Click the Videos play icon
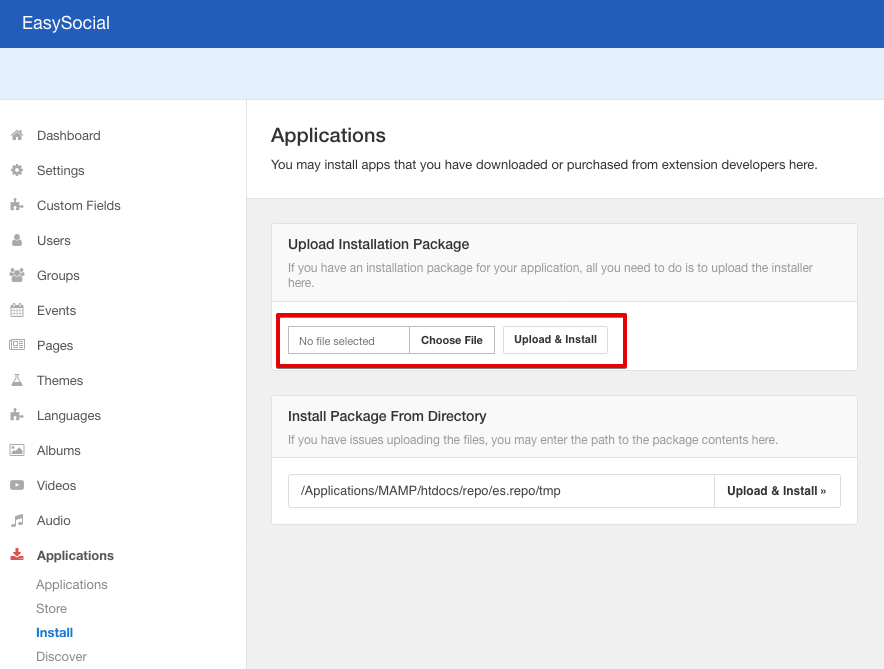 point(17,485)
